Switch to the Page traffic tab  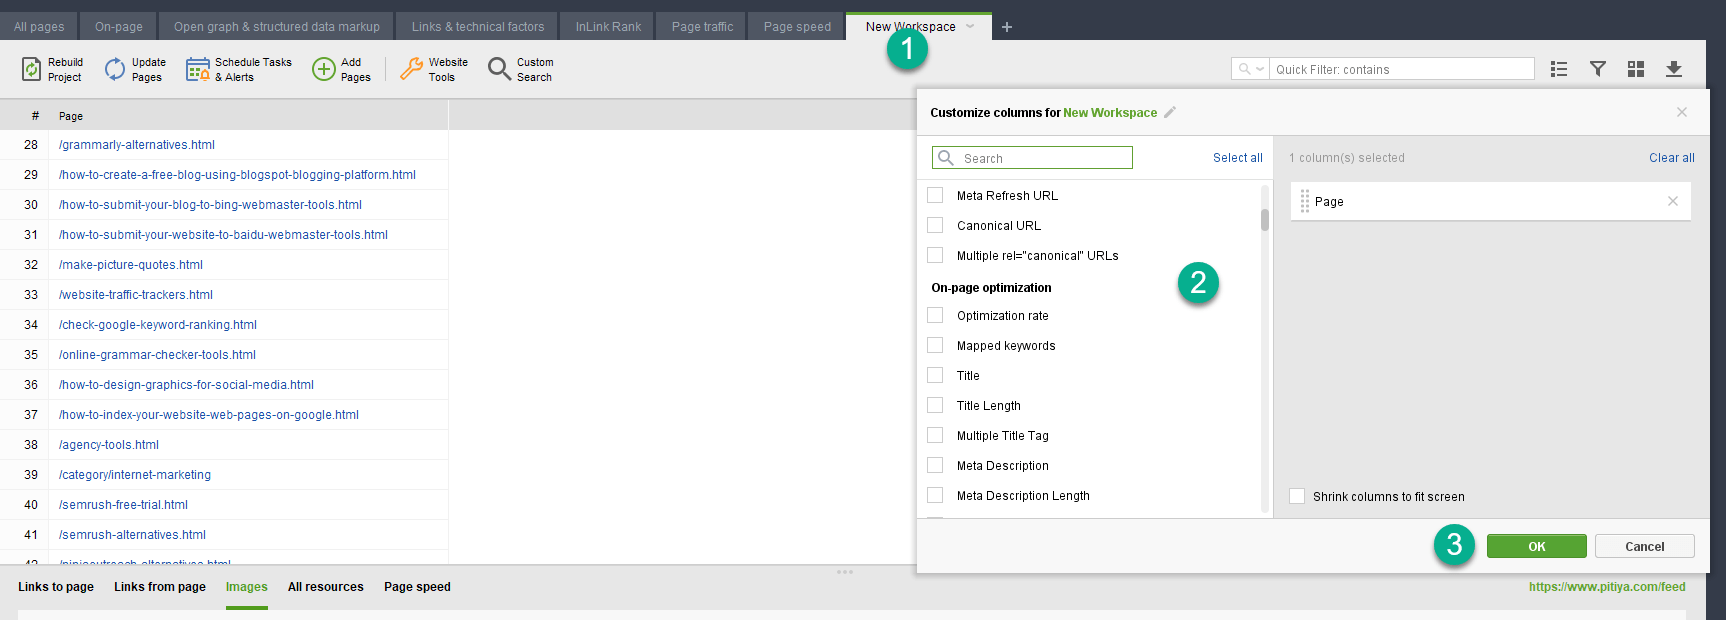click(702, 27)
